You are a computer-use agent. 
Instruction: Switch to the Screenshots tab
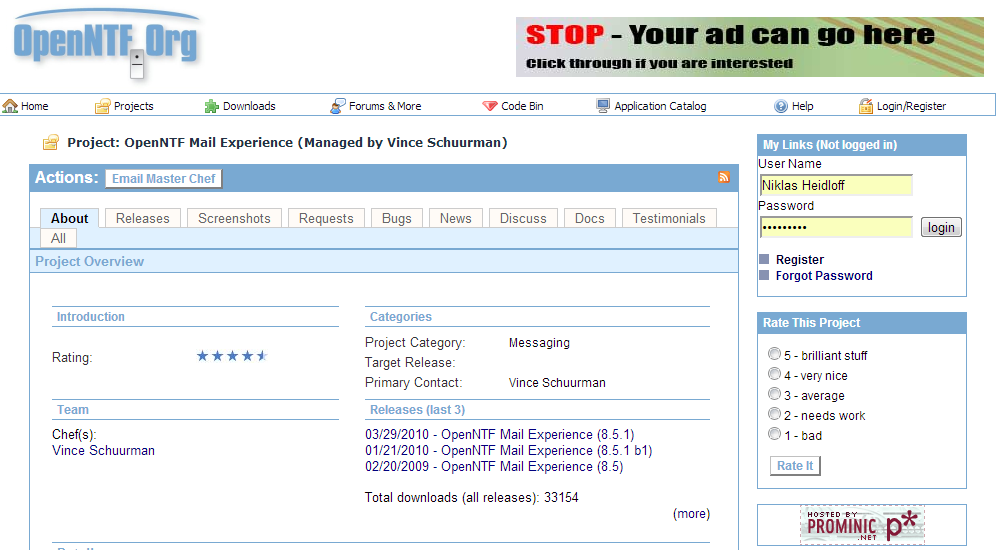coord(234,218)
